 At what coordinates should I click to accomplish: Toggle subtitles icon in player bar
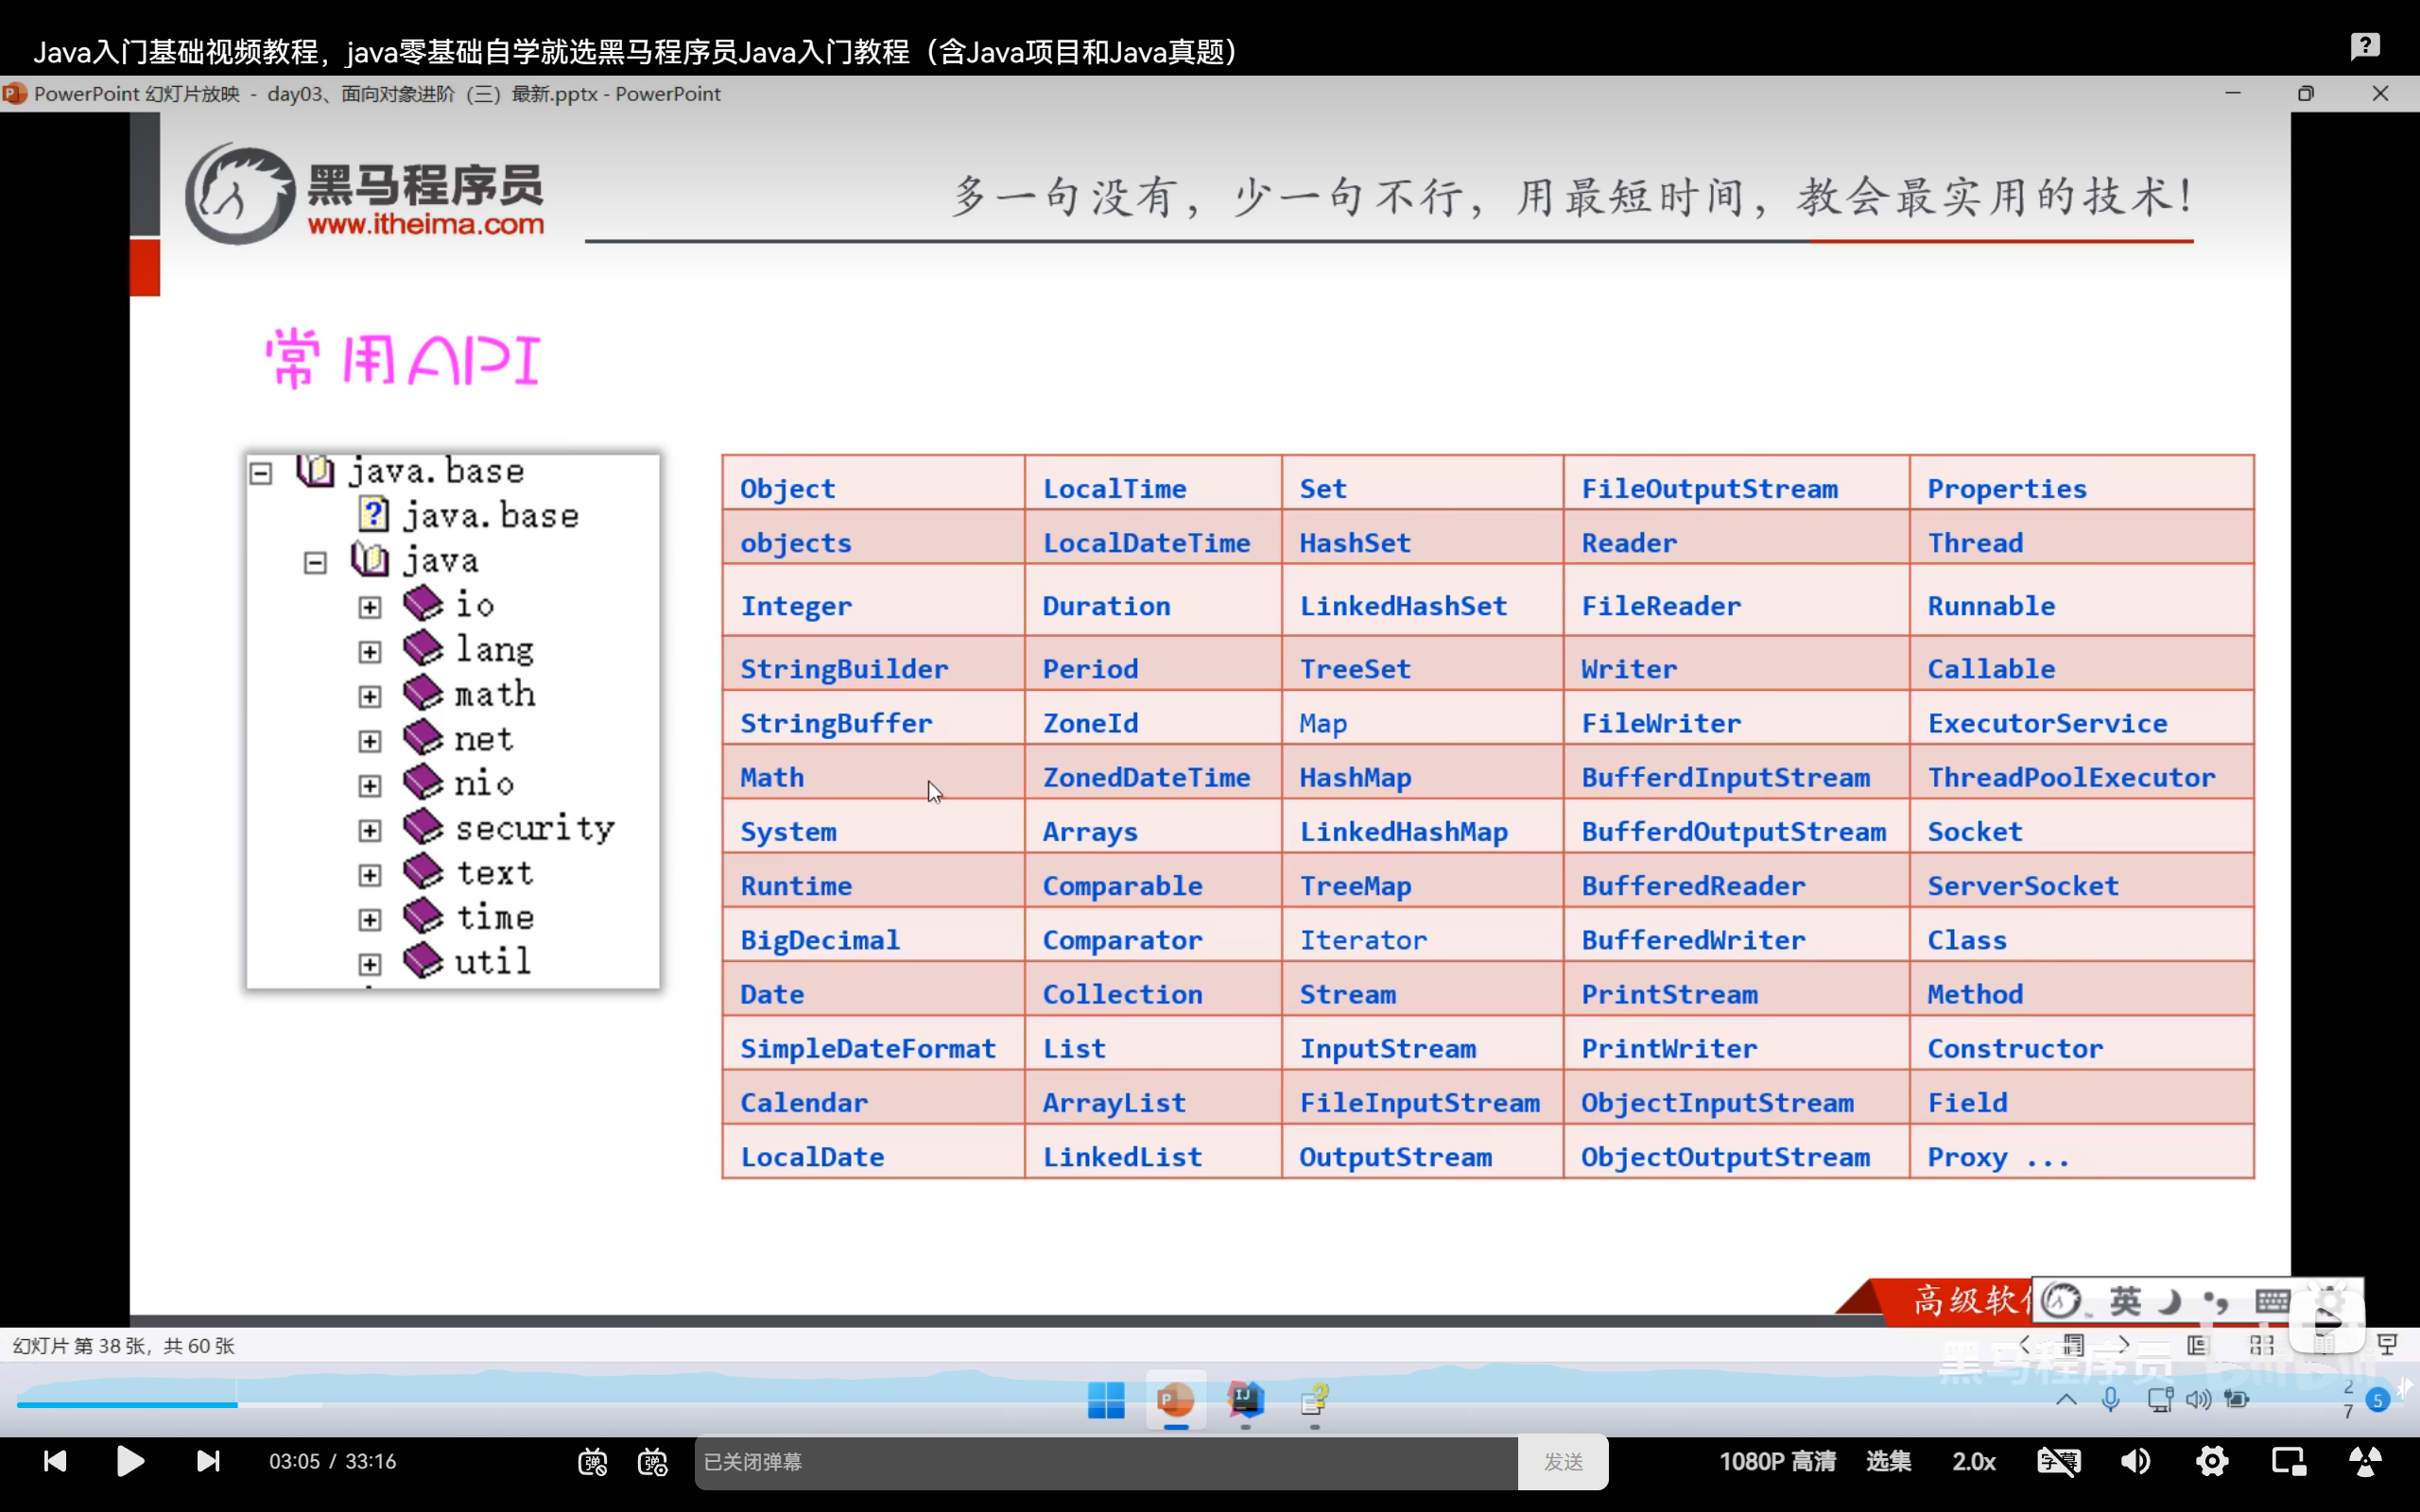coord(2059,1461)
